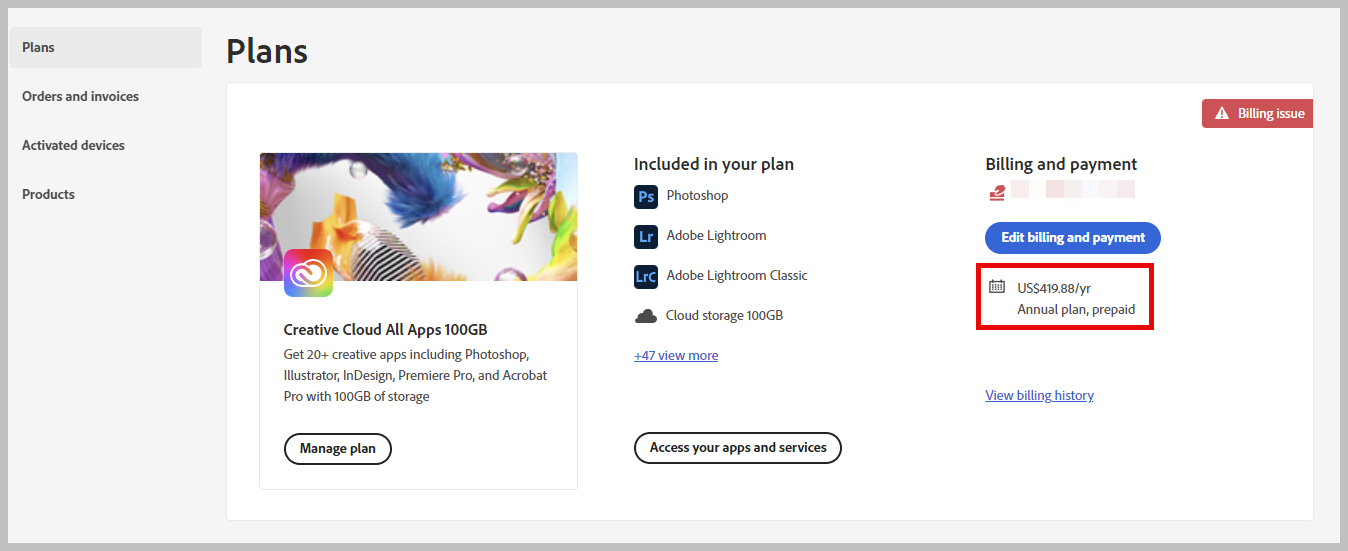1348x551 pixels.
Task: Click the Photoshop label text
Action: [697, 195]
